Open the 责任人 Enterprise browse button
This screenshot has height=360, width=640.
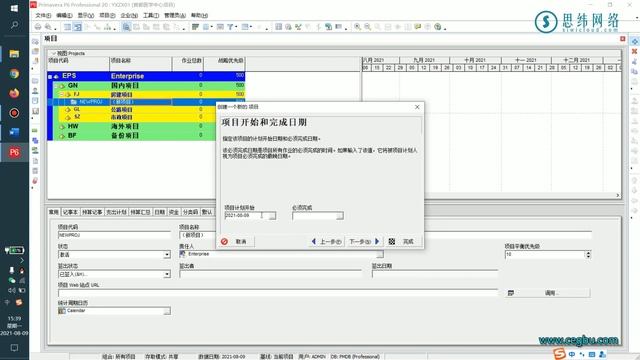click(380, 254)
